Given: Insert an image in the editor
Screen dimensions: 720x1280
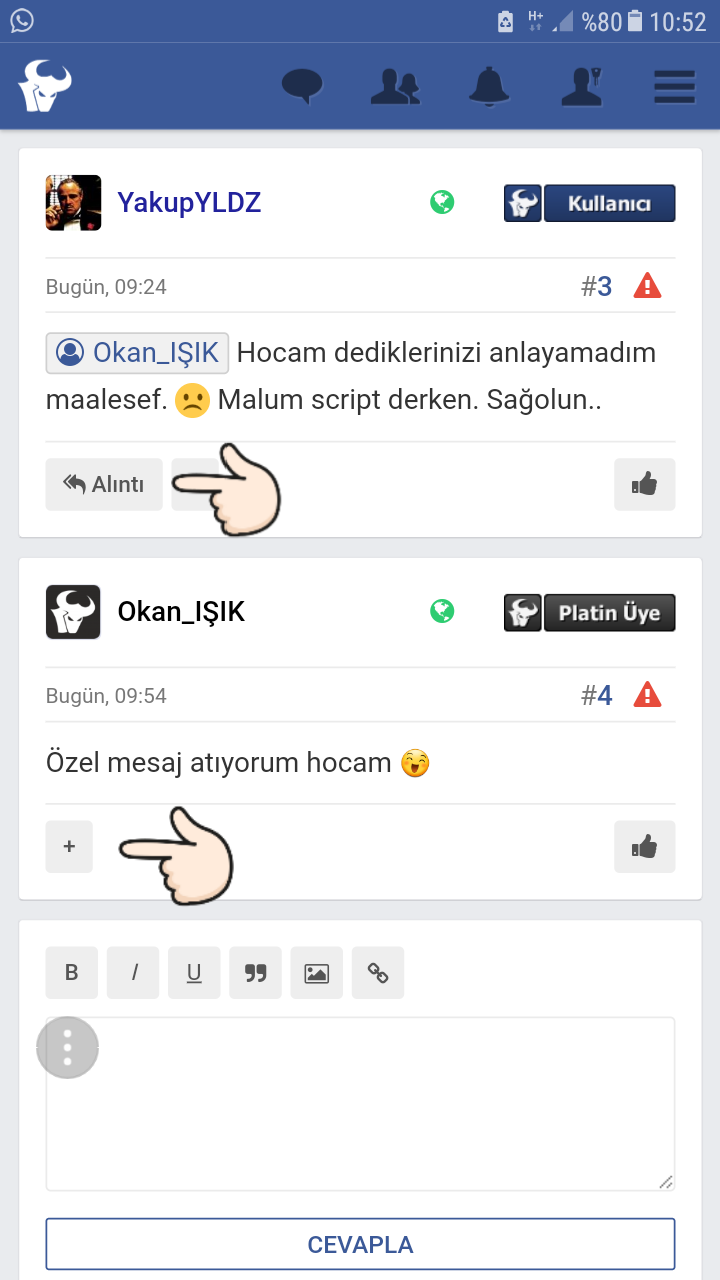Looking at the screenshot, I should pyautogui.click(x=317, y=973).
